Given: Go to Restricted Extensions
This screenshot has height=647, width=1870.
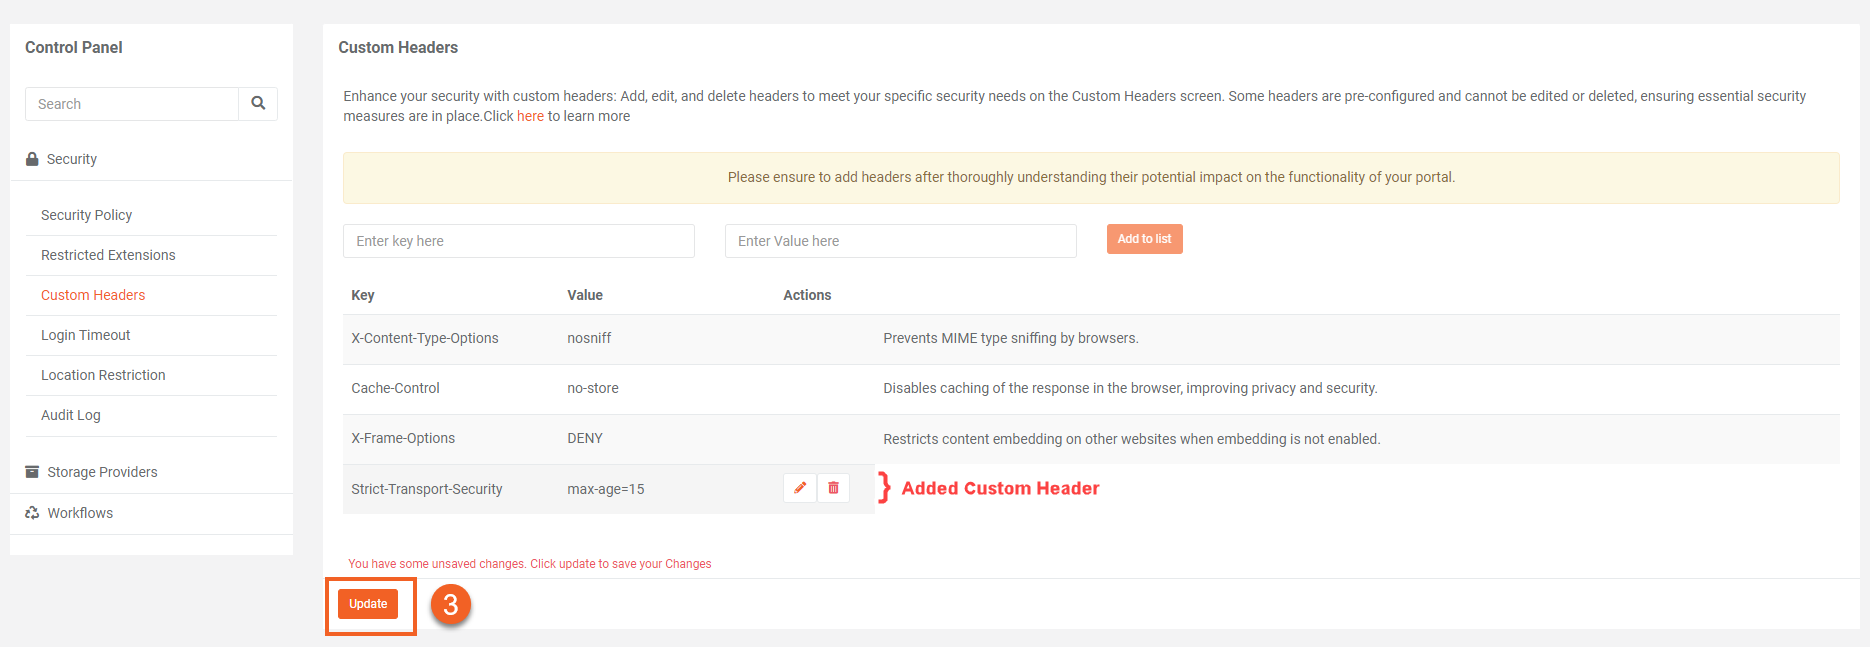Looking at the screenshot, I should click(108, 255).
